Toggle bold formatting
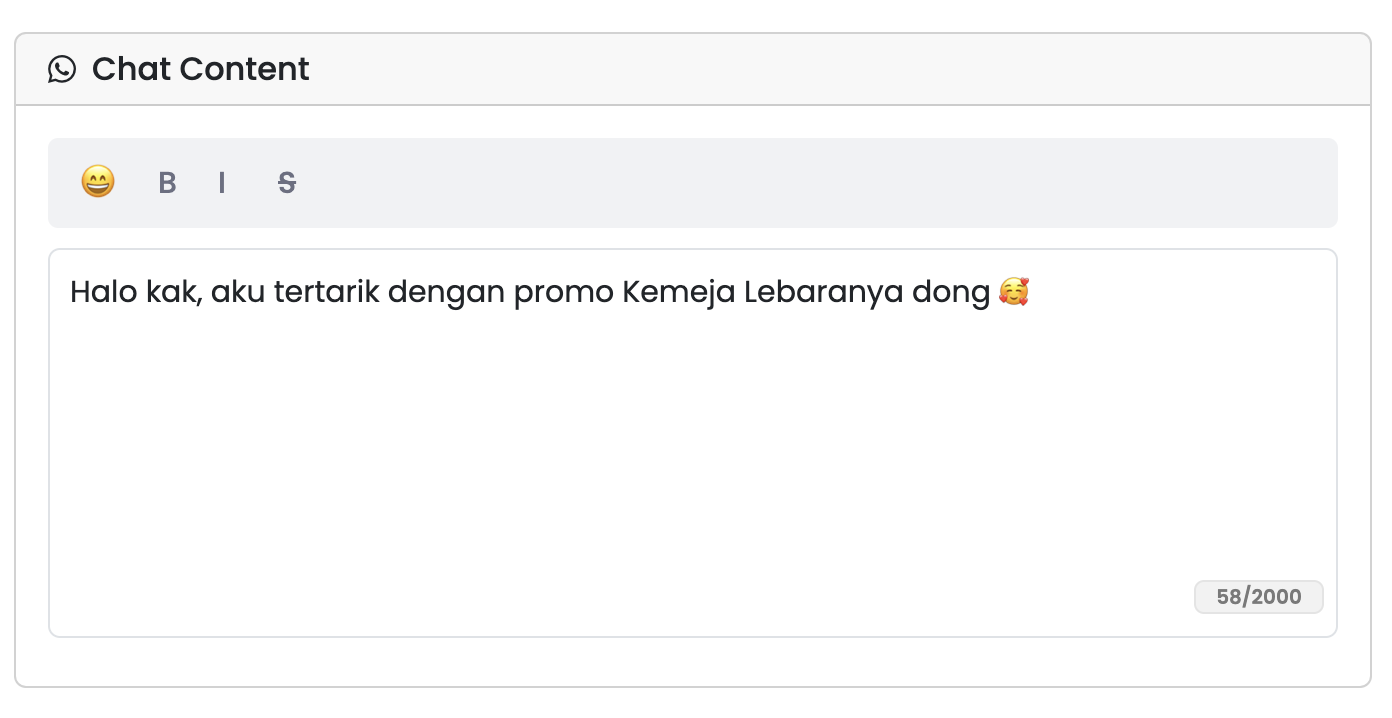The height and width of the screenshot is (718, 1392). 167,183
